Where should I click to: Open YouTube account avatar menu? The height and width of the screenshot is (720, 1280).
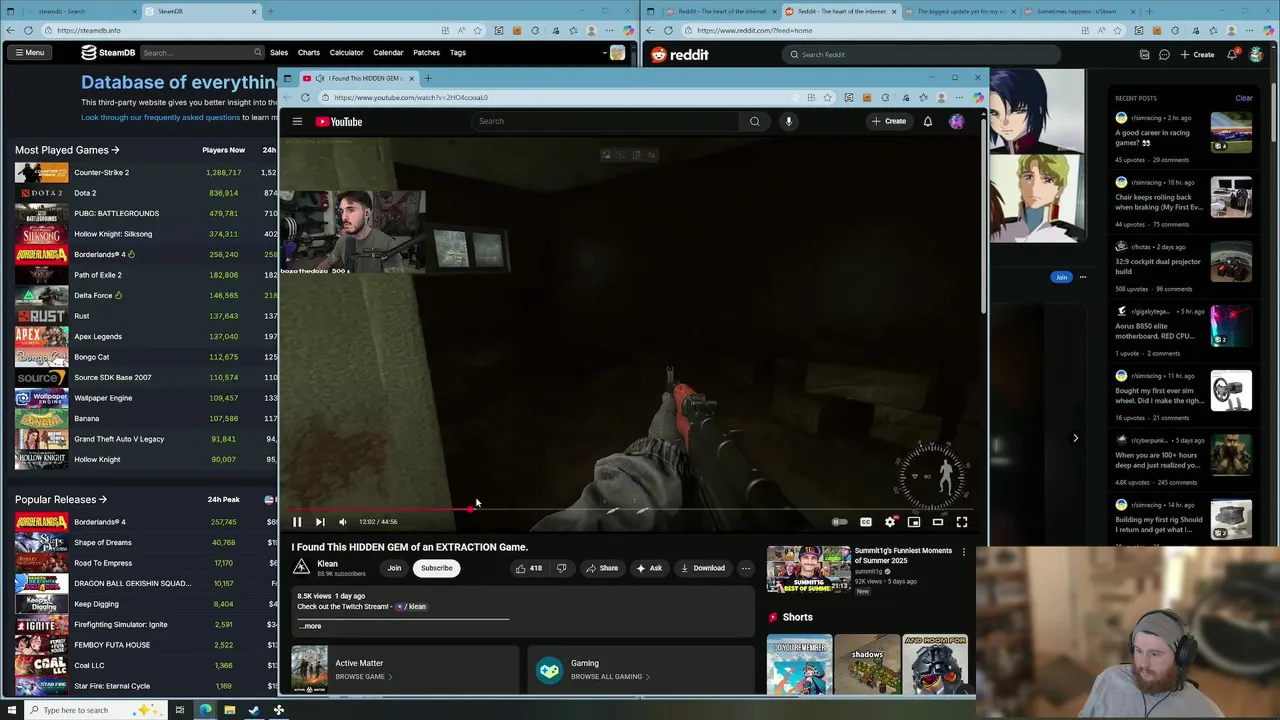click(957, 121)
